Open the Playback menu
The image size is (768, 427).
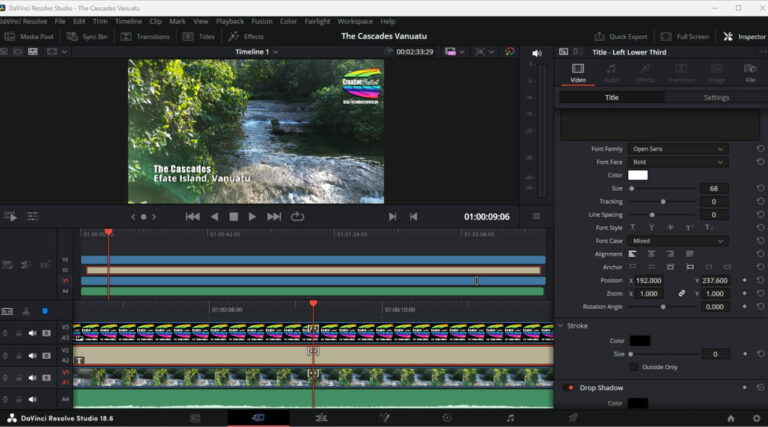pos(230,22)
